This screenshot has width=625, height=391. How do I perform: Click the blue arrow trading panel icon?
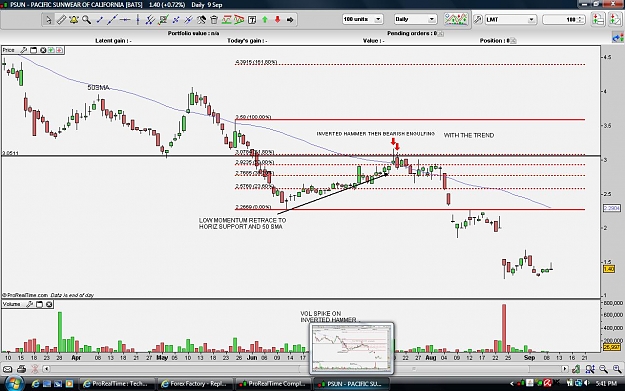(617, 38)
